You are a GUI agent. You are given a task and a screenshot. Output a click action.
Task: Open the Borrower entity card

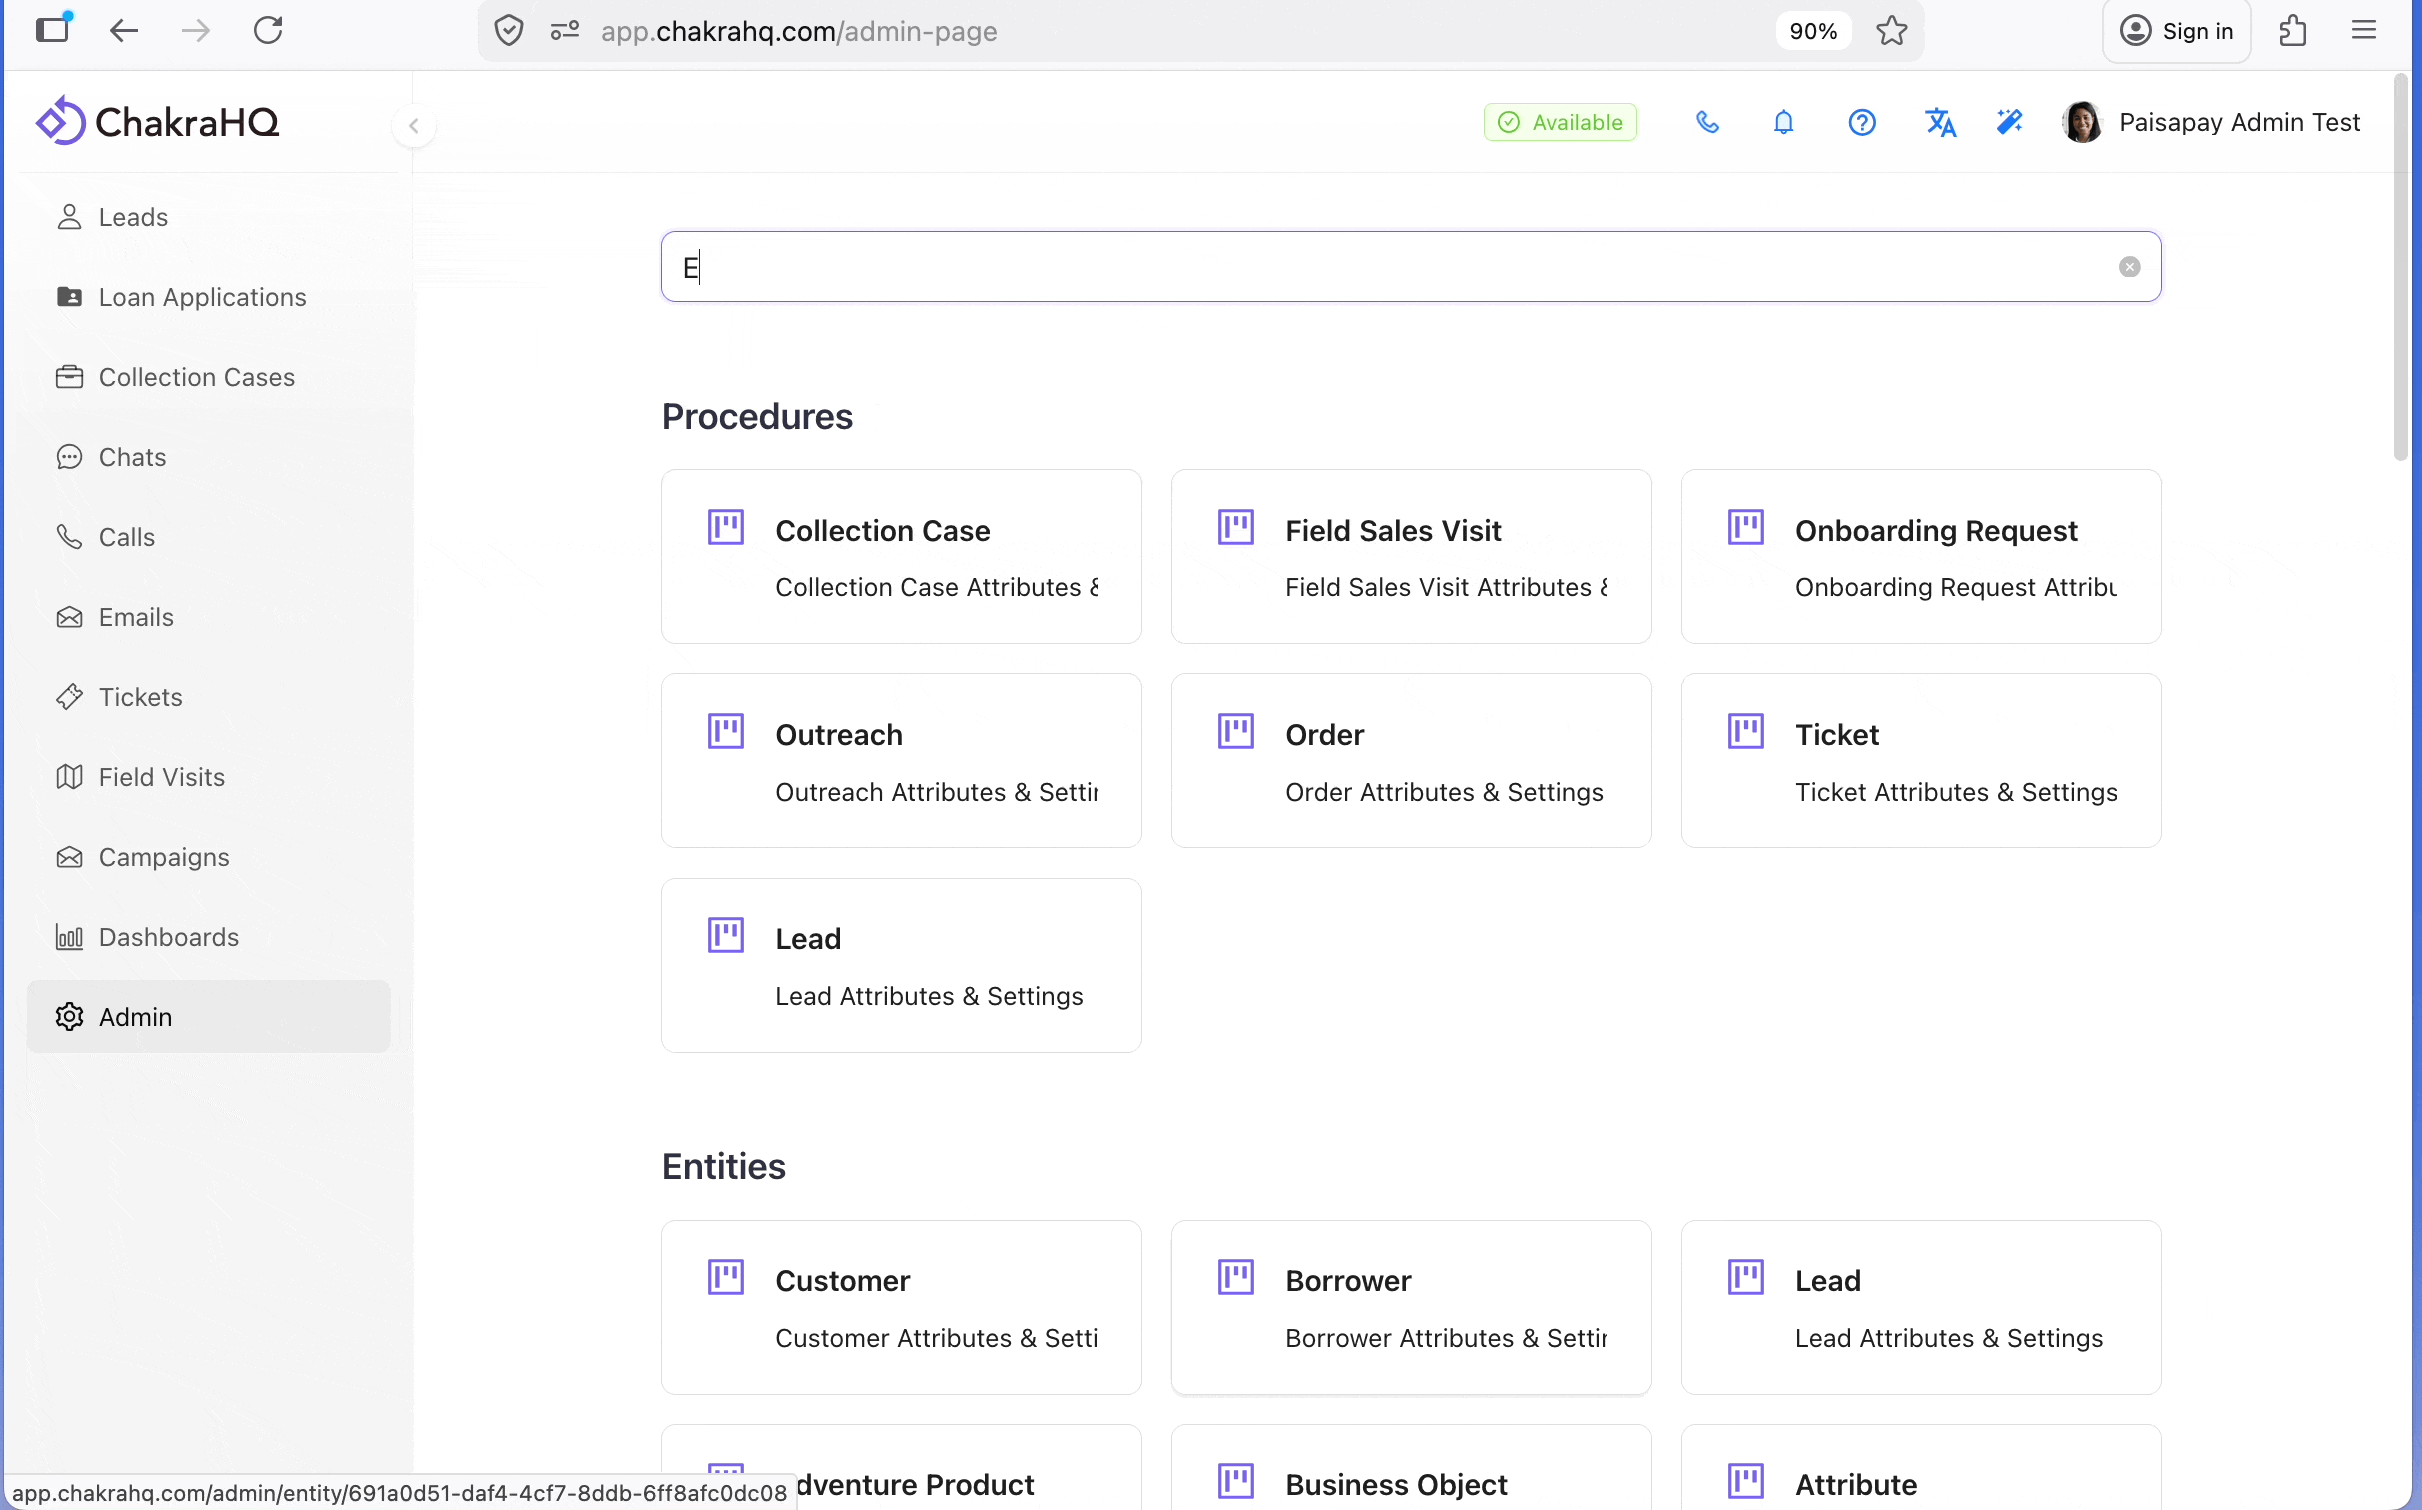[1410, 1306]
